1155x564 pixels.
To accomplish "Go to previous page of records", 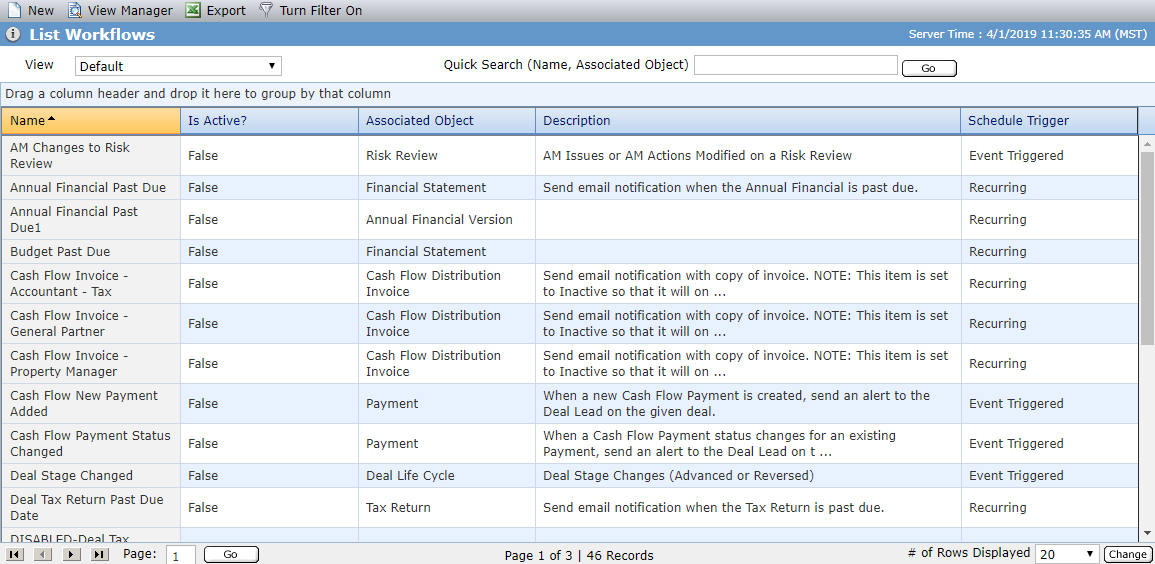I will (43, 554).
